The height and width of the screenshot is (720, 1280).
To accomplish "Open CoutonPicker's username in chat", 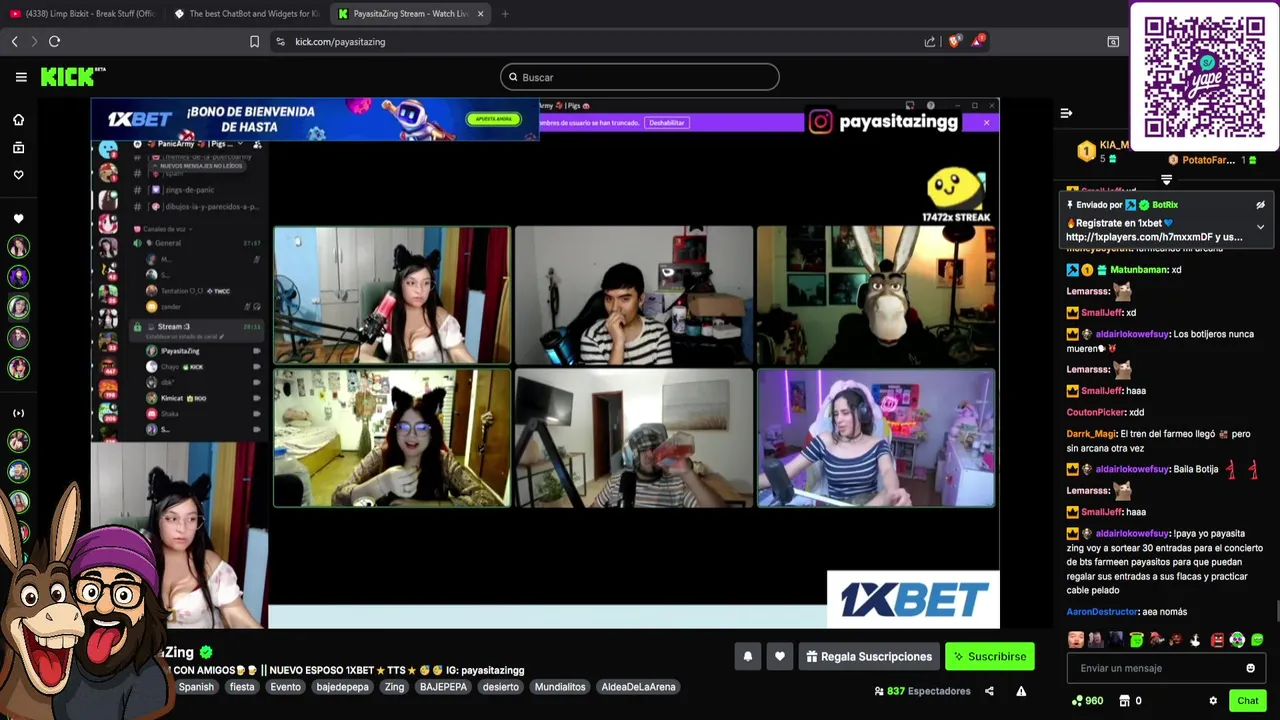I will click(1096, 413).
